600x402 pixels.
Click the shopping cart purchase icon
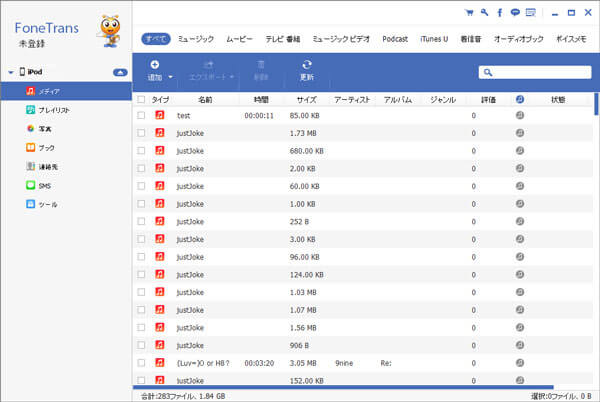point(469,14)
